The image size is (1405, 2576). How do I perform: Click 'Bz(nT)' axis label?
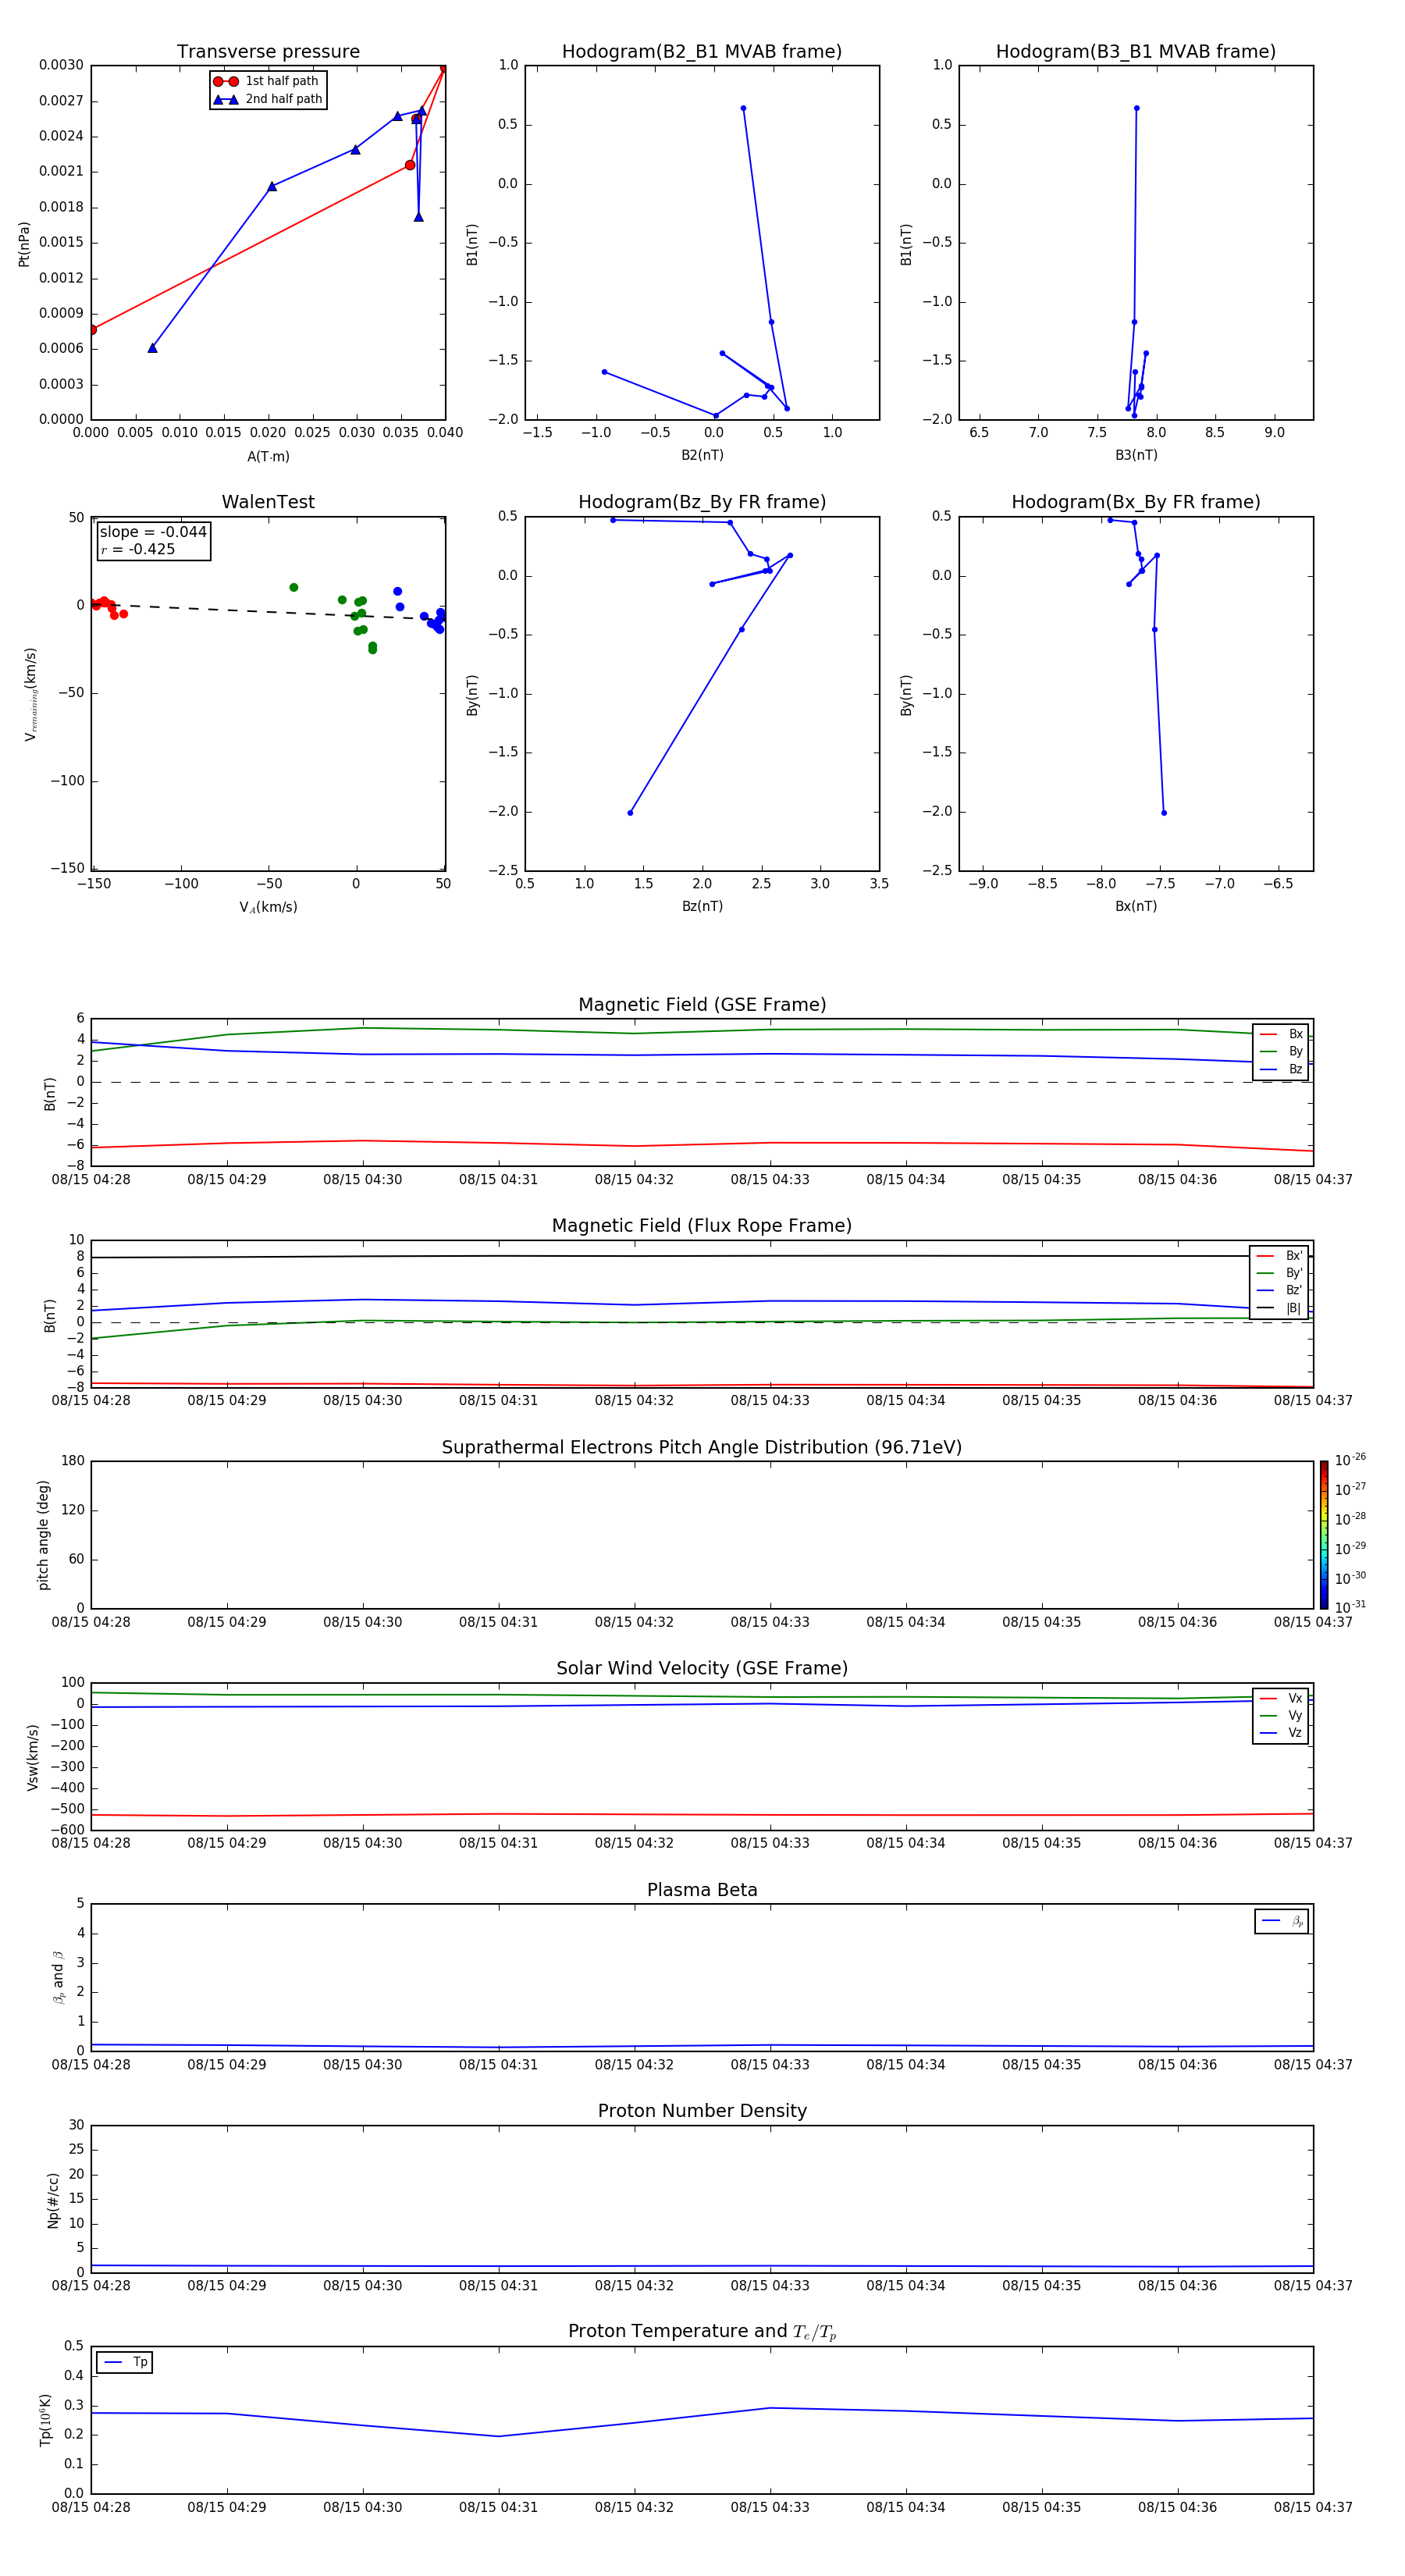click(x=702, y=906)
